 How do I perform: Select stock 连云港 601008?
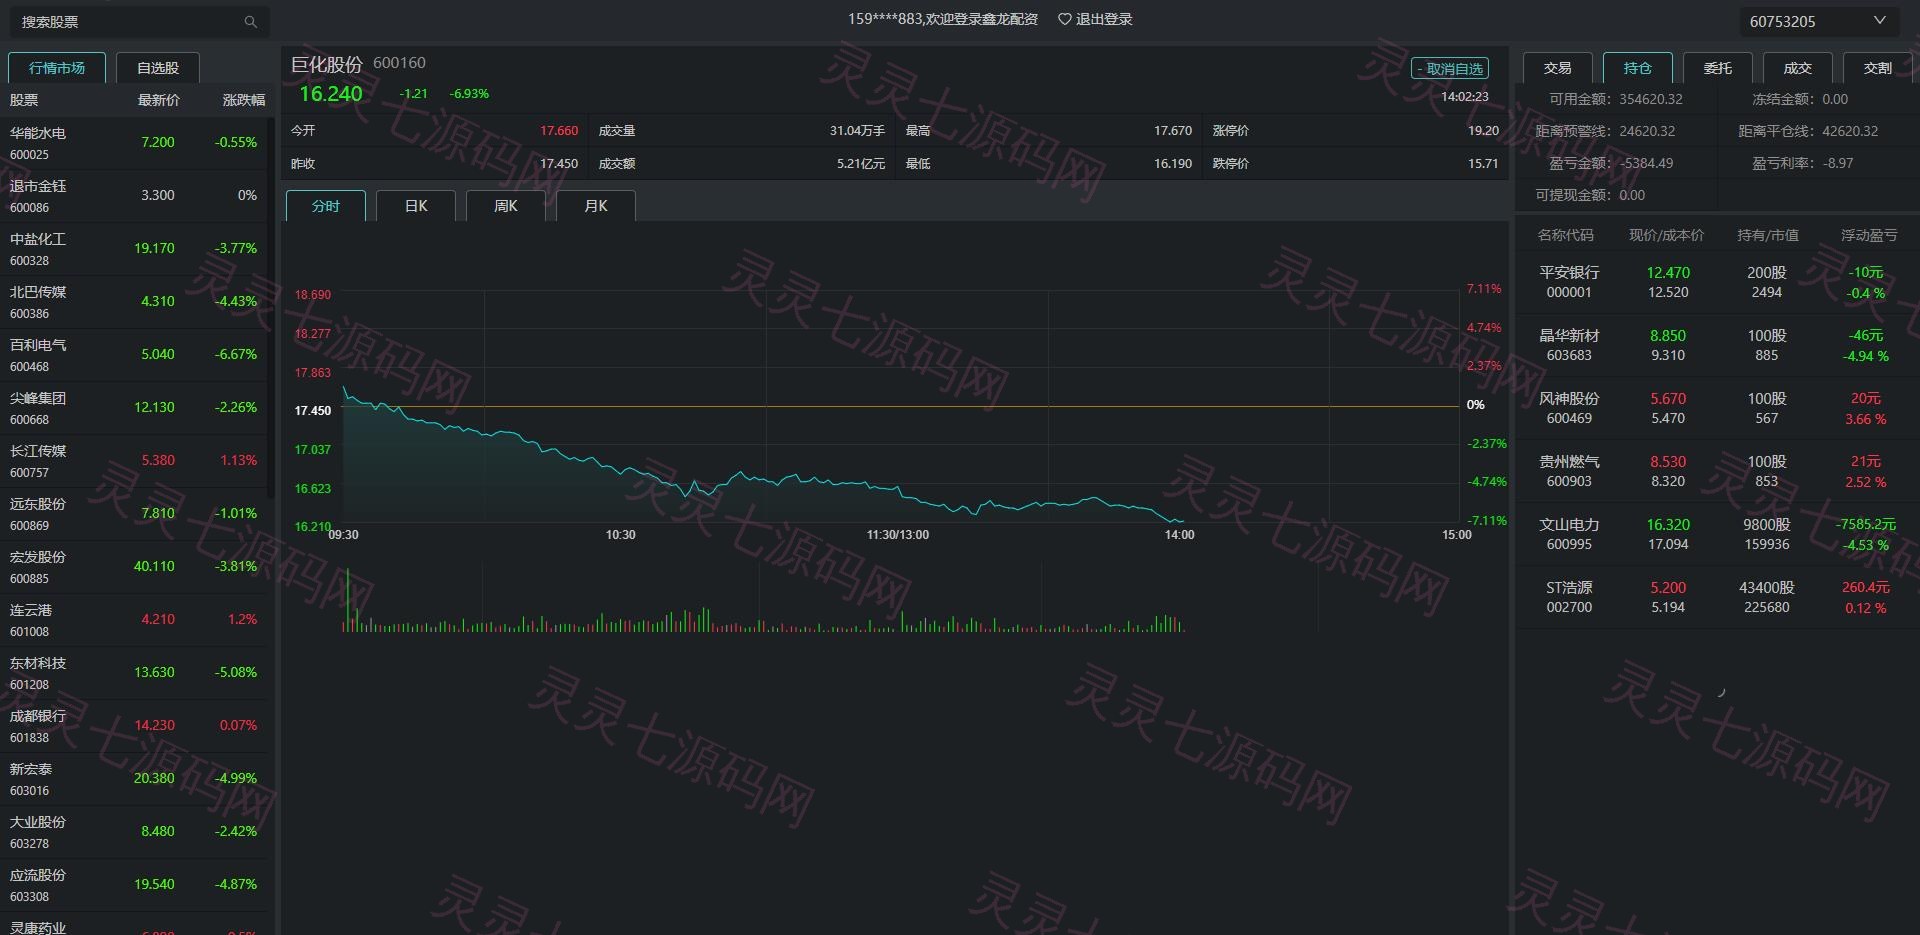(x=134, y=620)
